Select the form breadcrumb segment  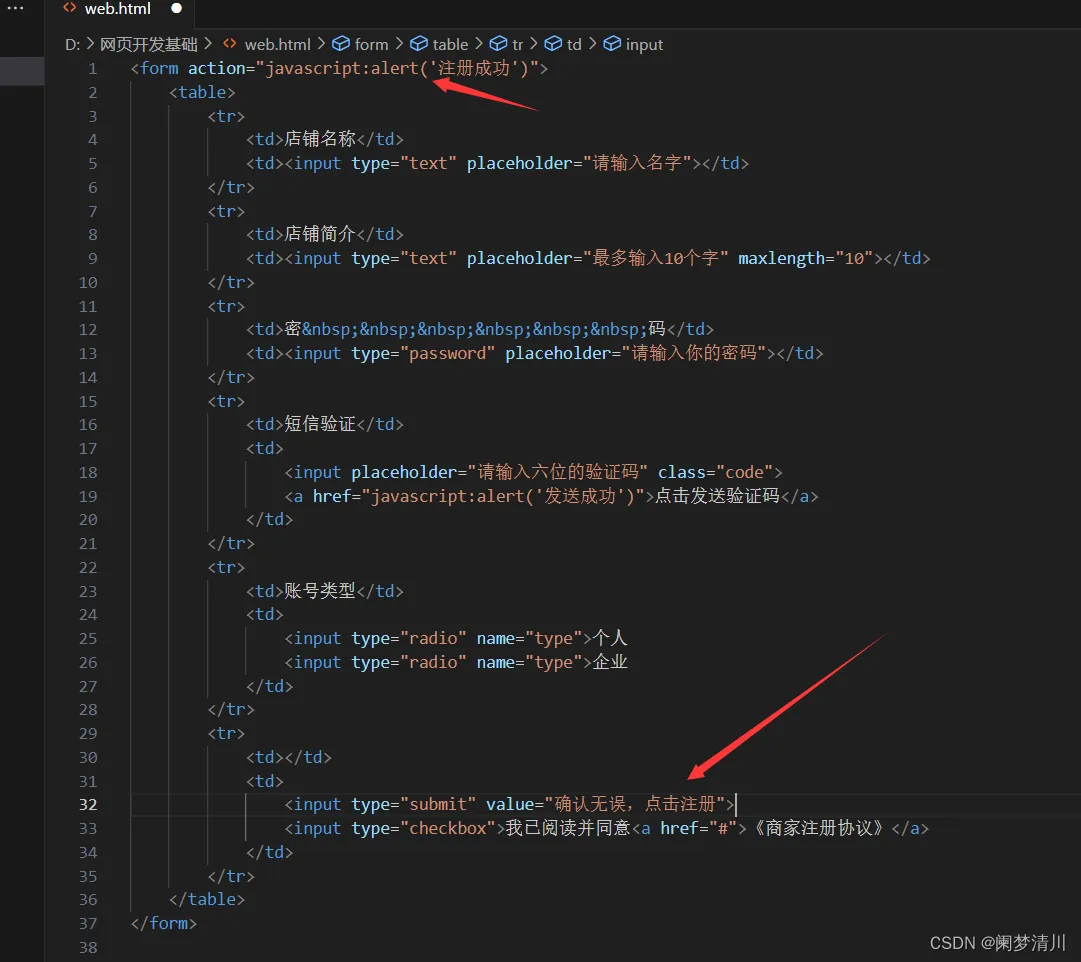372,45
